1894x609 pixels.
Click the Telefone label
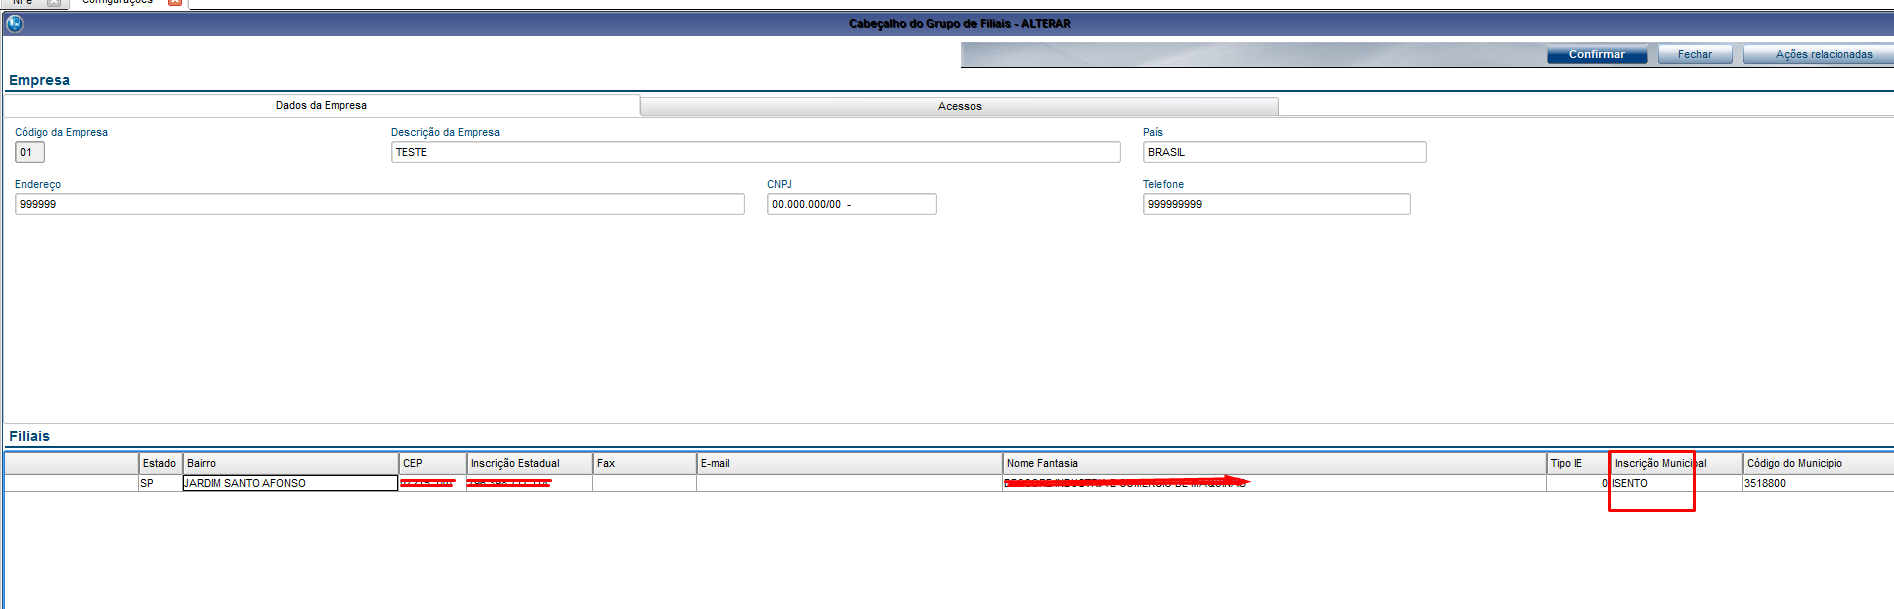[1163, 184]
